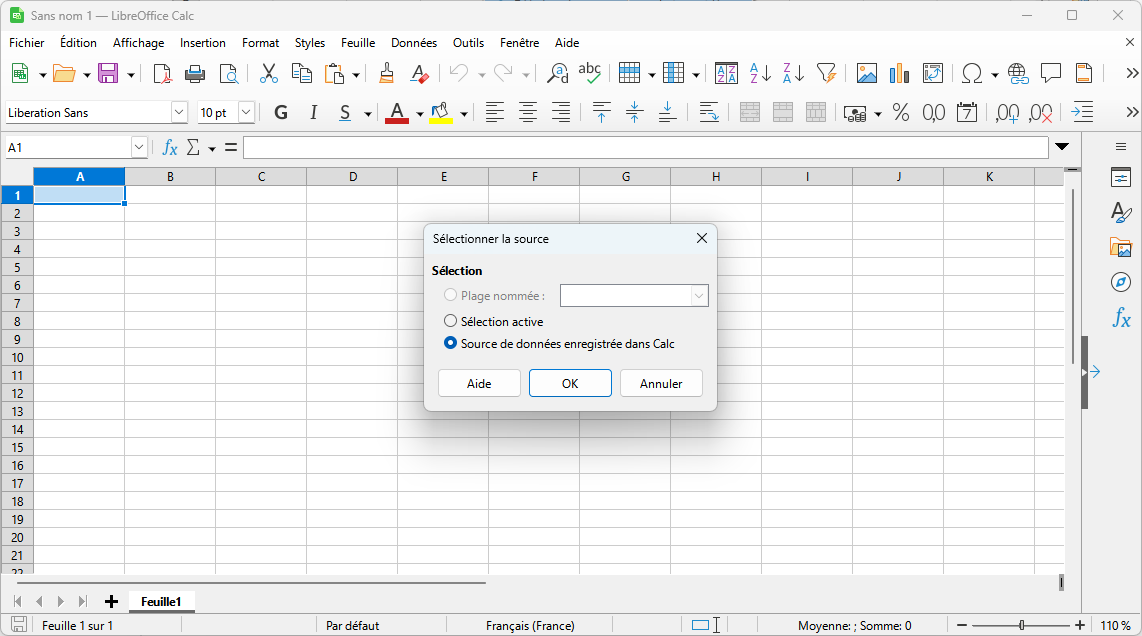Viewport: 1142px width, 636px height.
Task: Switch to the Feuille1 sheet tab
Action: [x=161, y=601]
